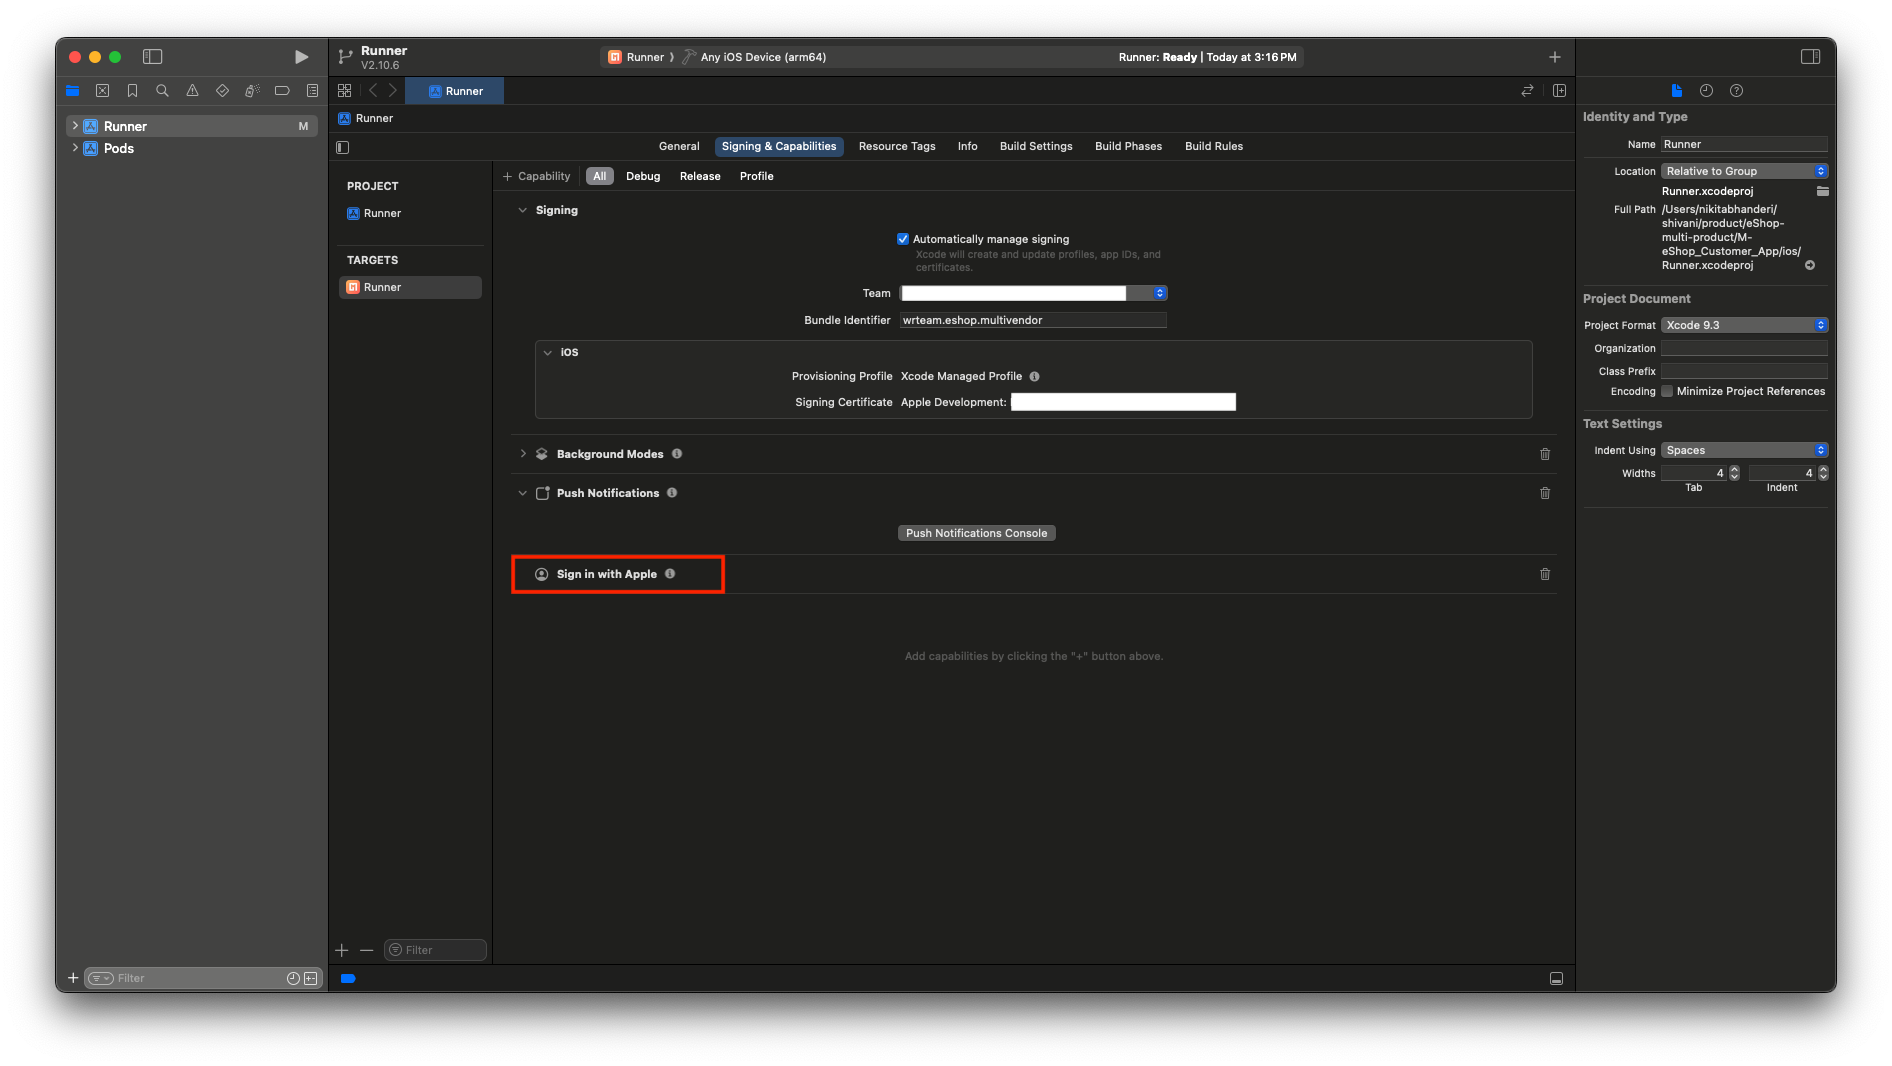Click the swap arrows icon in the editor bar

pyautogui.click(x=1527, y=91)
